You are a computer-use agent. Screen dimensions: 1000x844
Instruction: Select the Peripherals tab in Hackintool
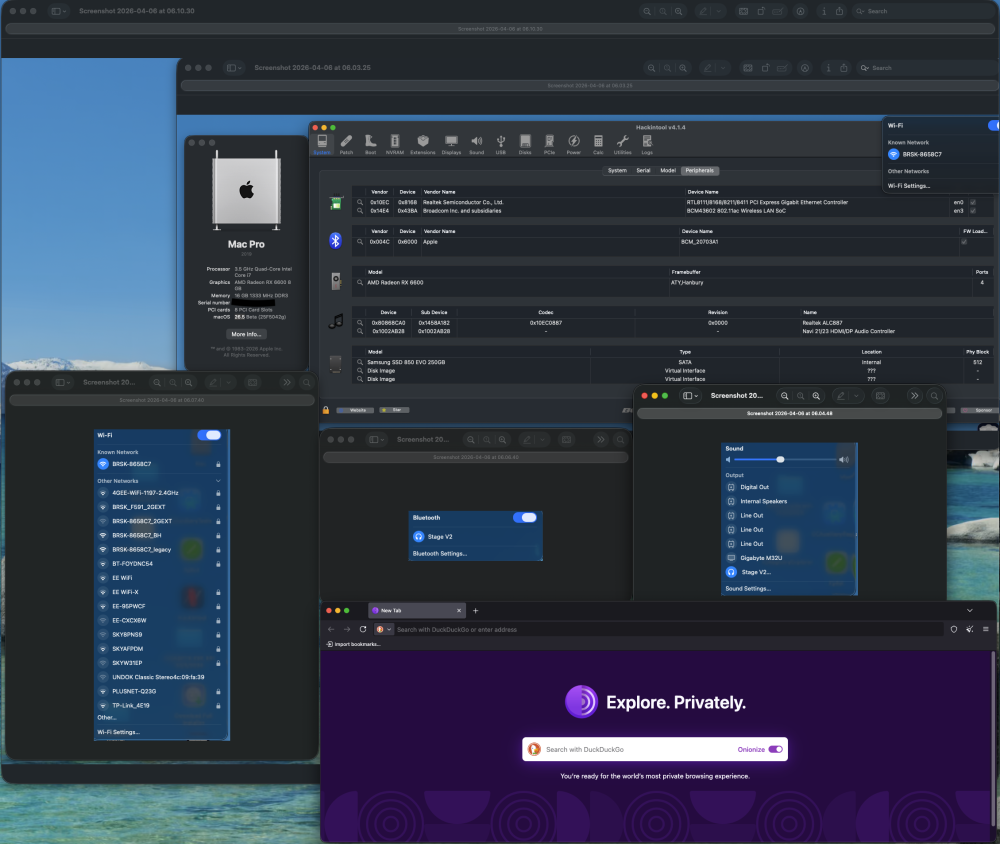click(x=700, y=170)
